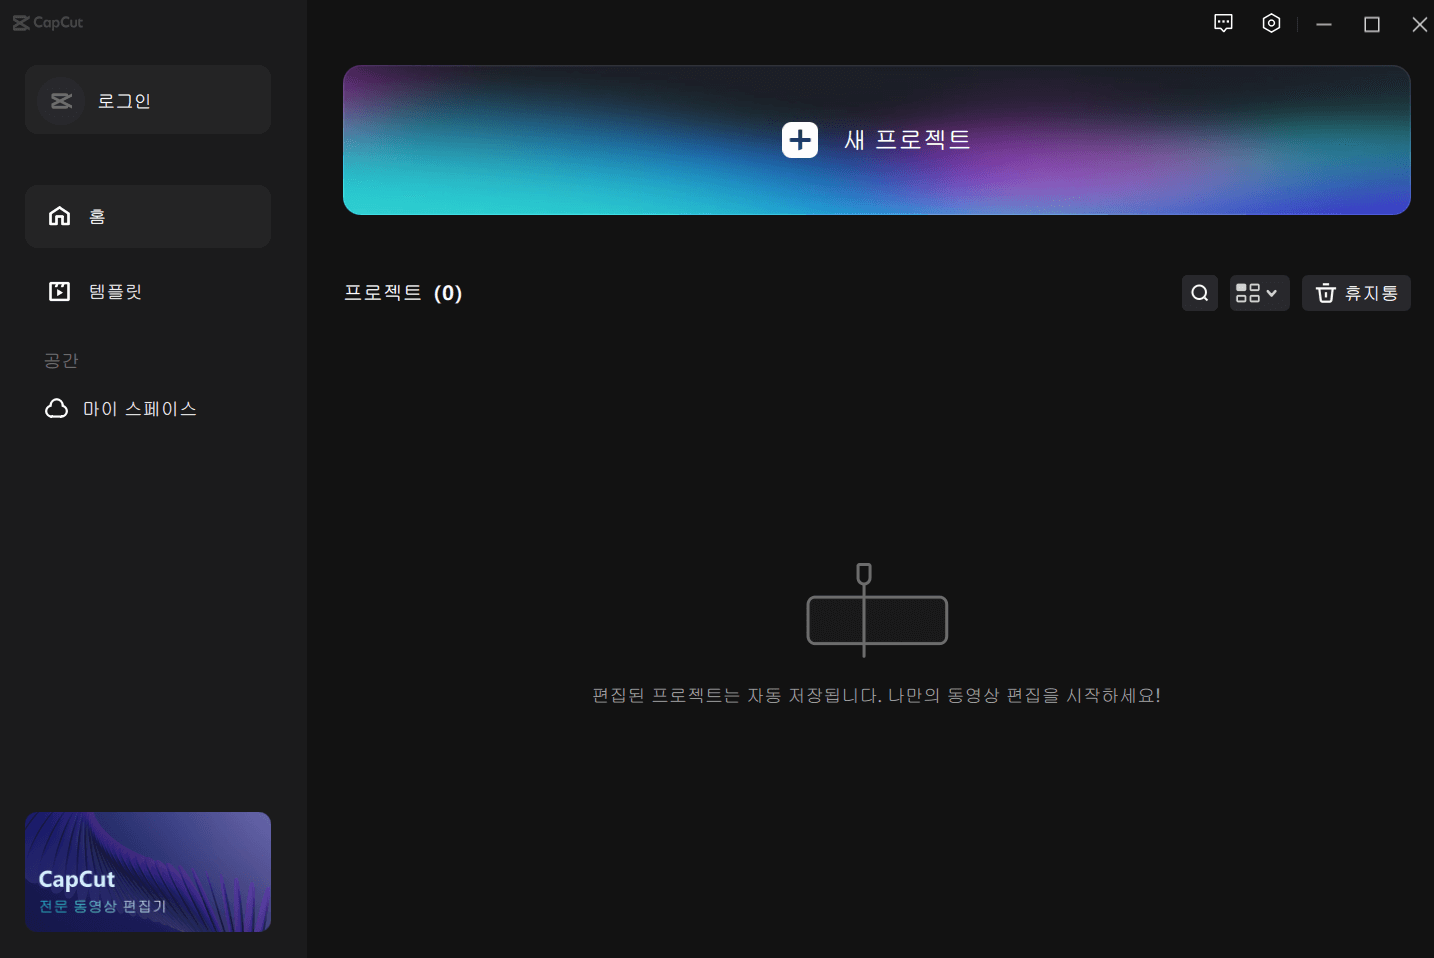The image size is (1434, 958).
Task: Open the project view layout dropdown
Action: 1259,293
